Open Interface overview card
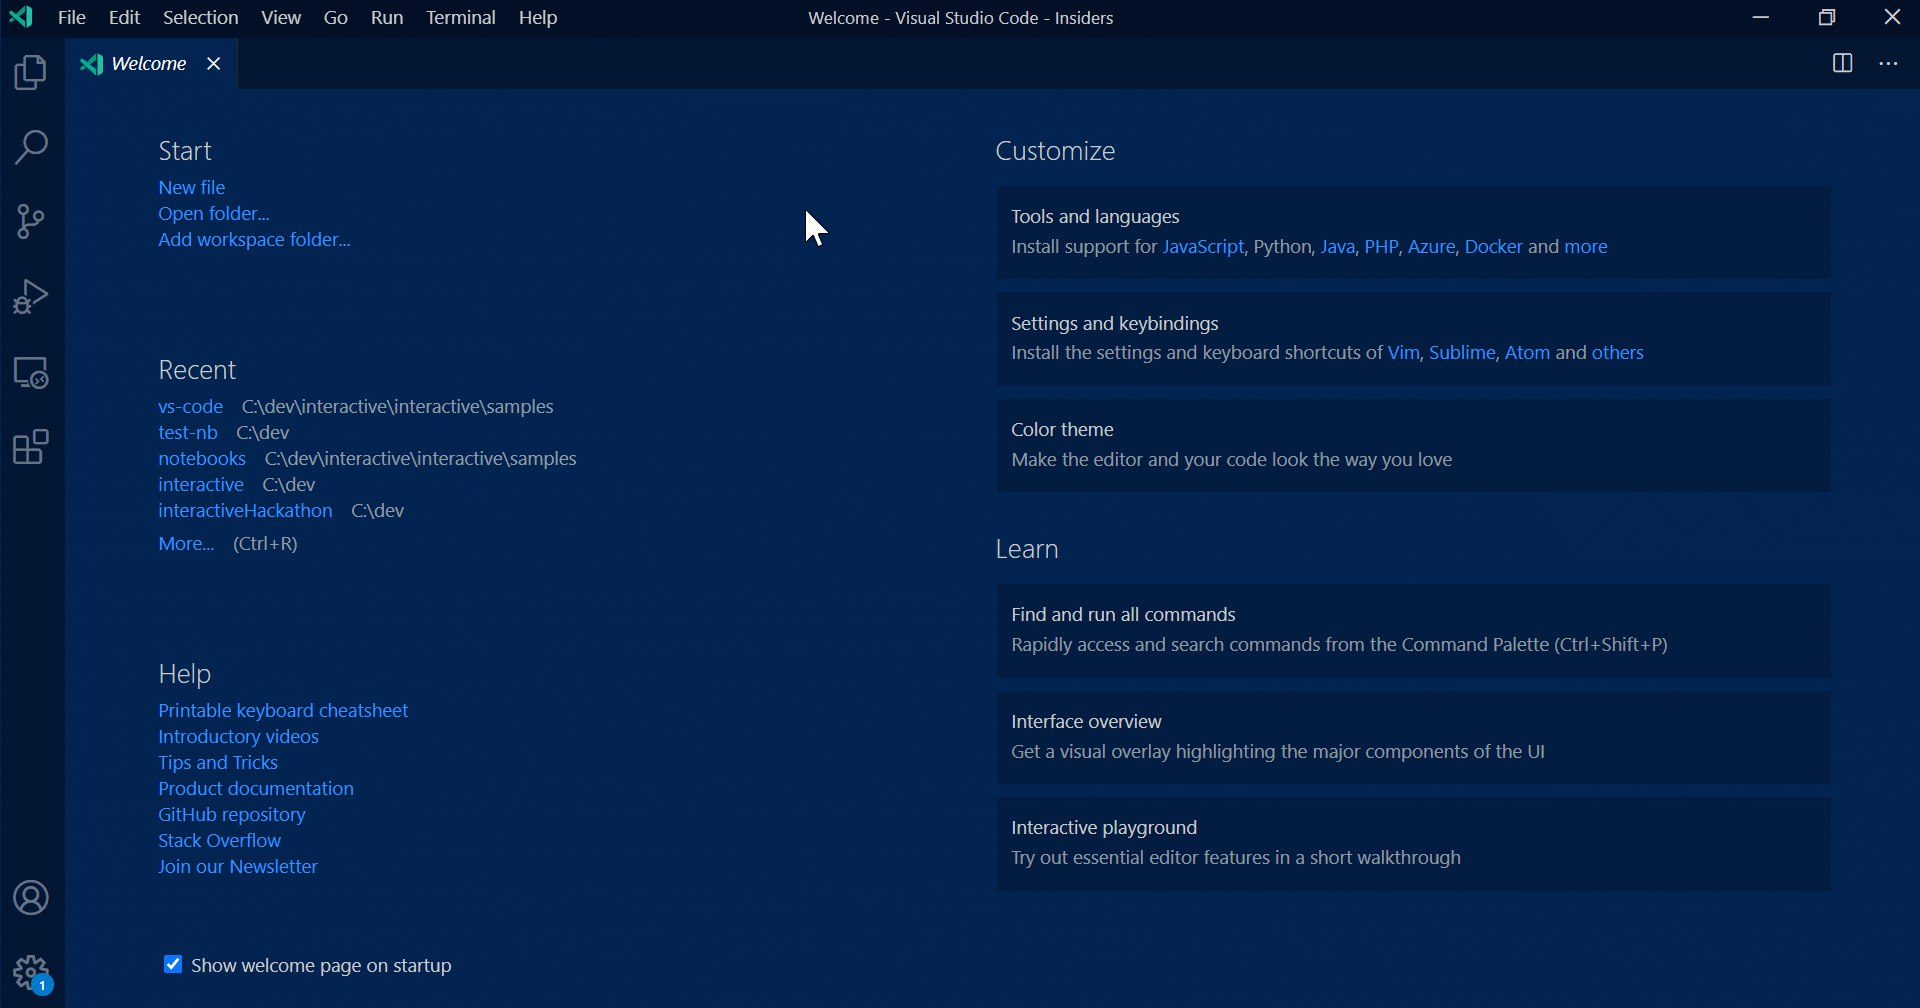This screenshot has width=1920, height=1008. pos(1414,738)
